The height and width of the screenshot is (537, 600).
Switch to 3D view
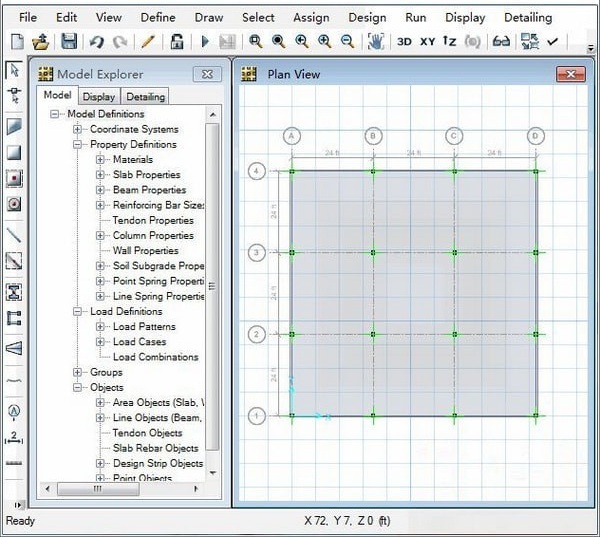click(404, 41)
